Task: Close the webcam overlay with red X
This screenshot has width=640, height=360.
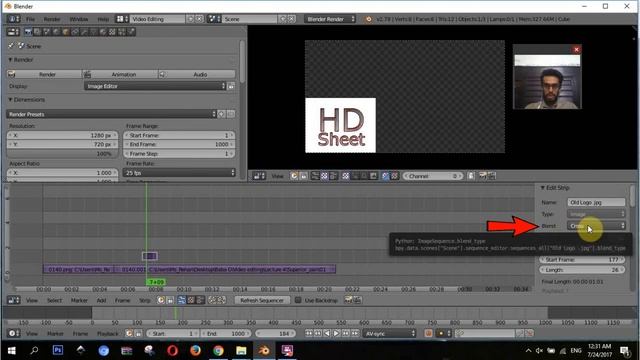Action: 576,49
